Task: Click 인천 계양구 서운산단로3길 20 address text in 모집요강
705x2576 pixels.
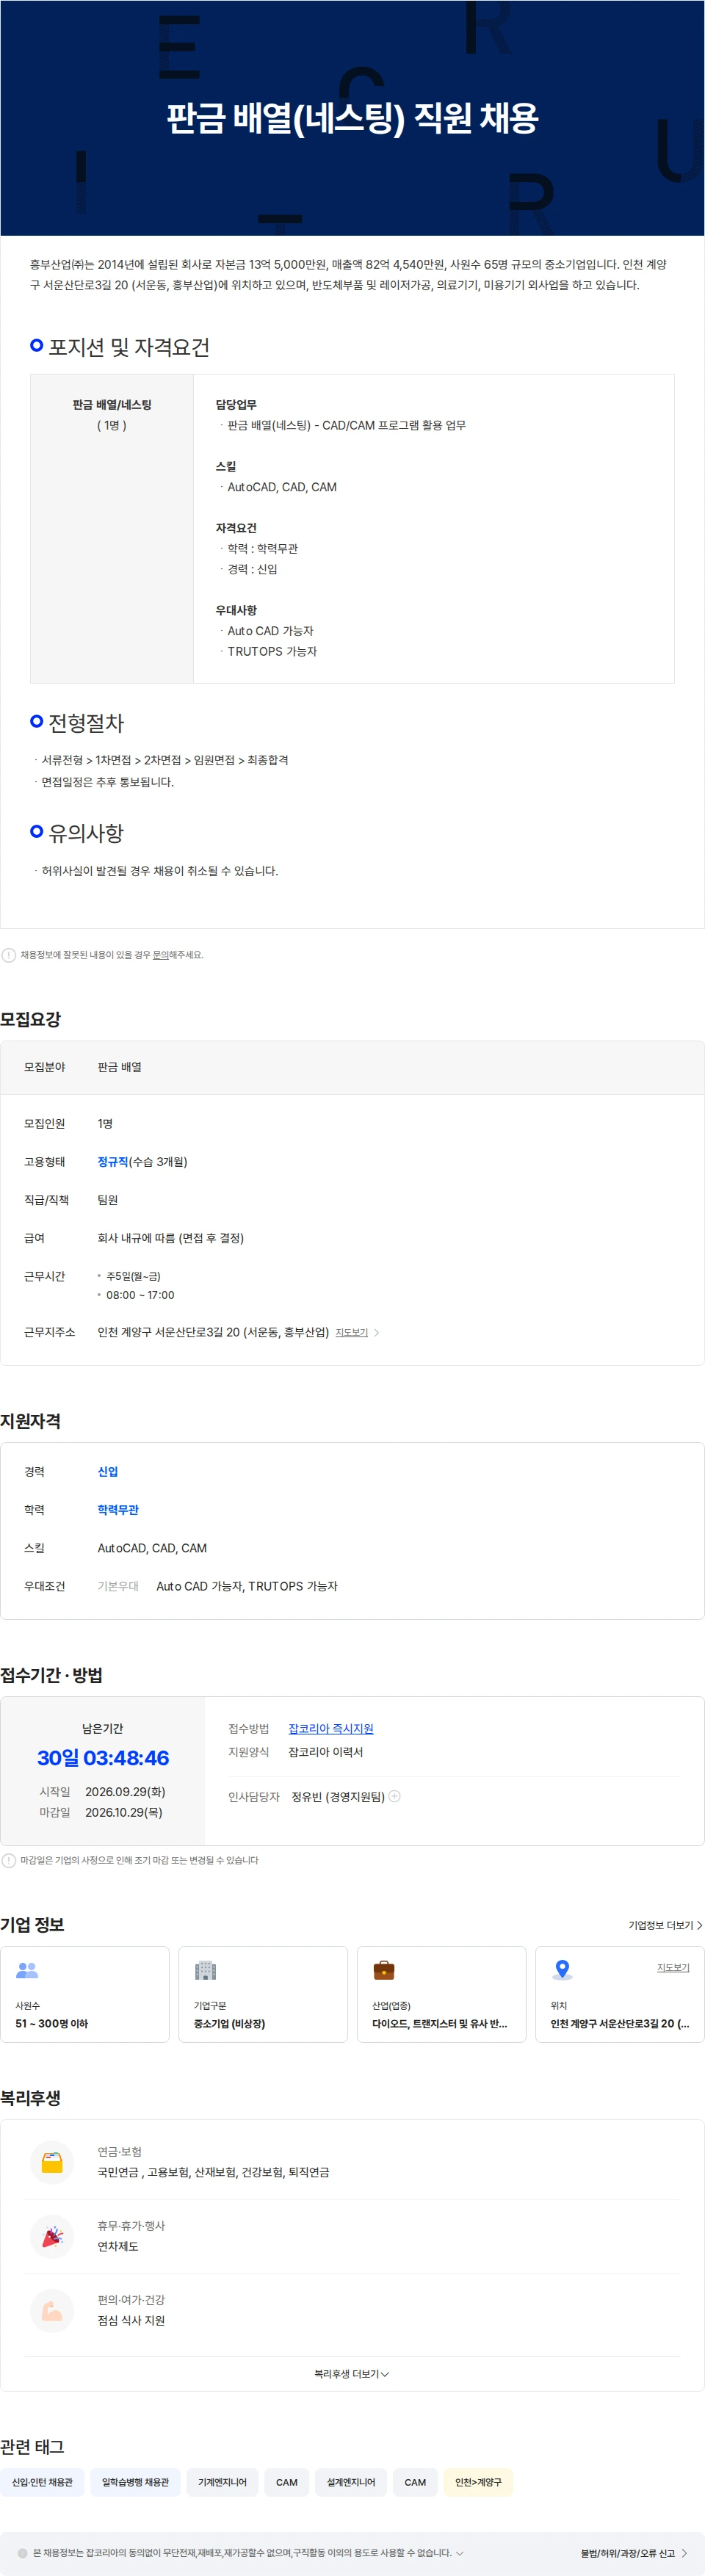Action: point(213,1332)
